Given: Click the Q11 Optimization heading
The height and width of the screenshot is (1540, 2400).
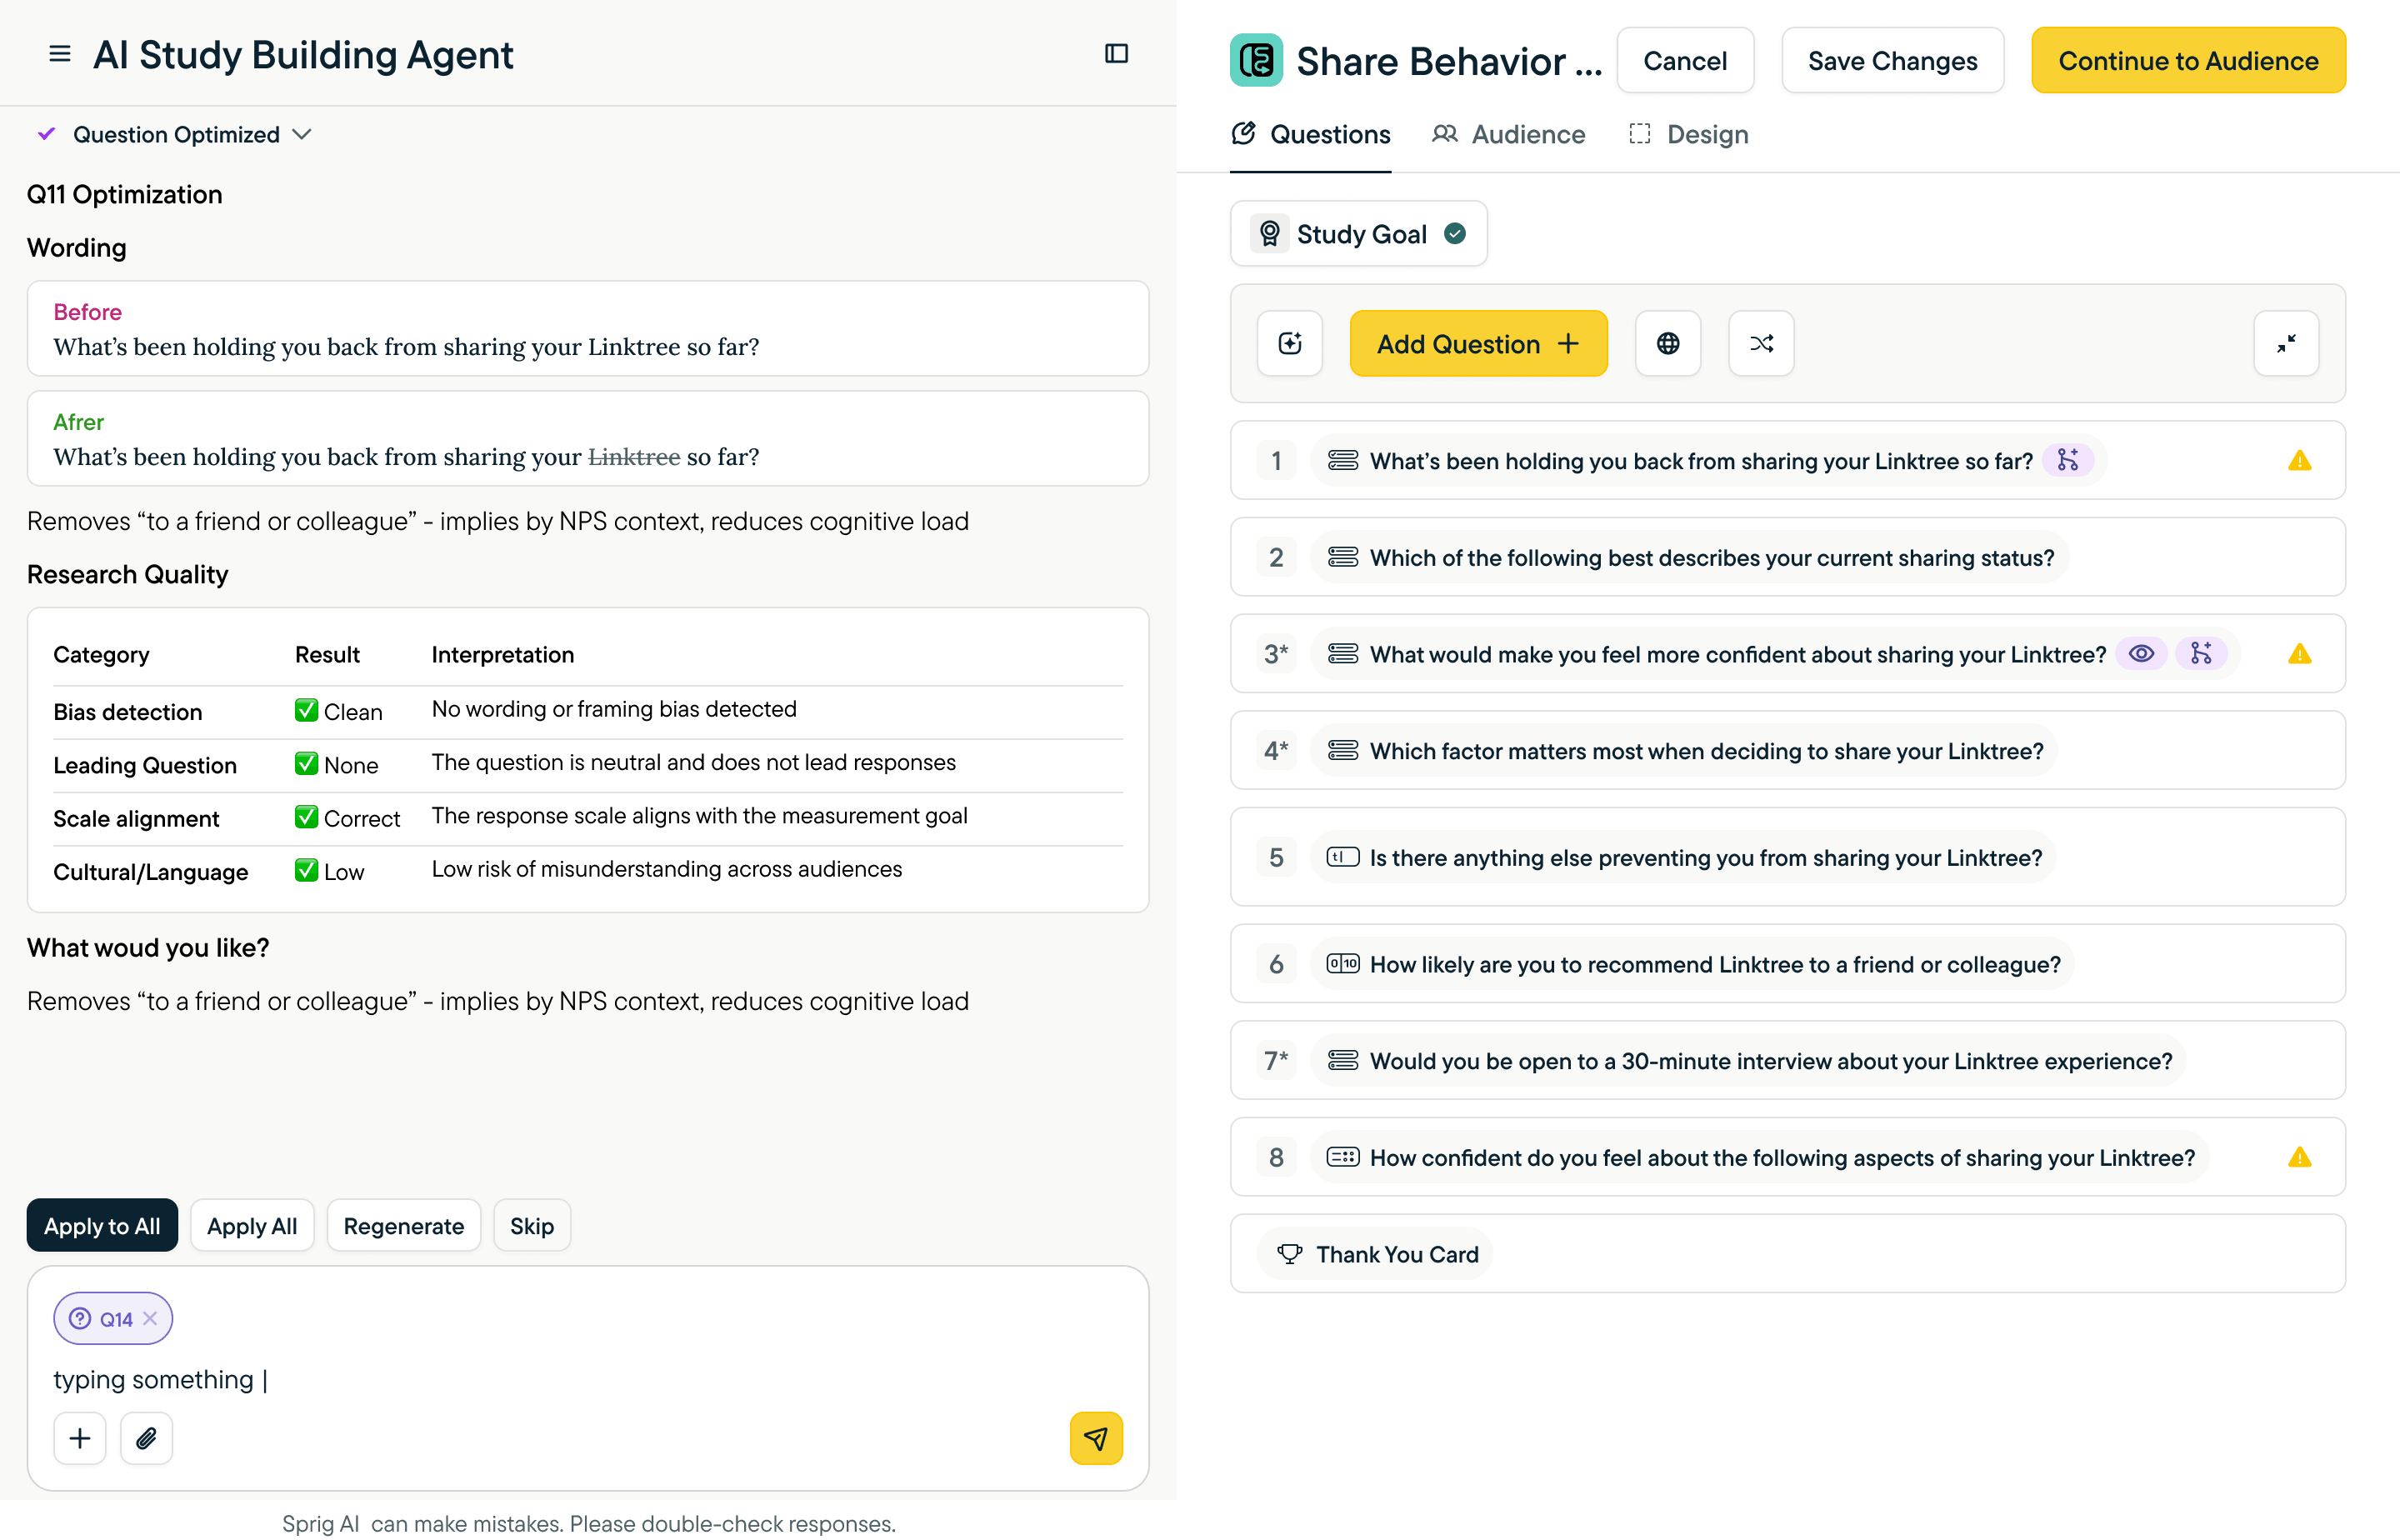Looking at the screenshot, I should click(125, 194).
